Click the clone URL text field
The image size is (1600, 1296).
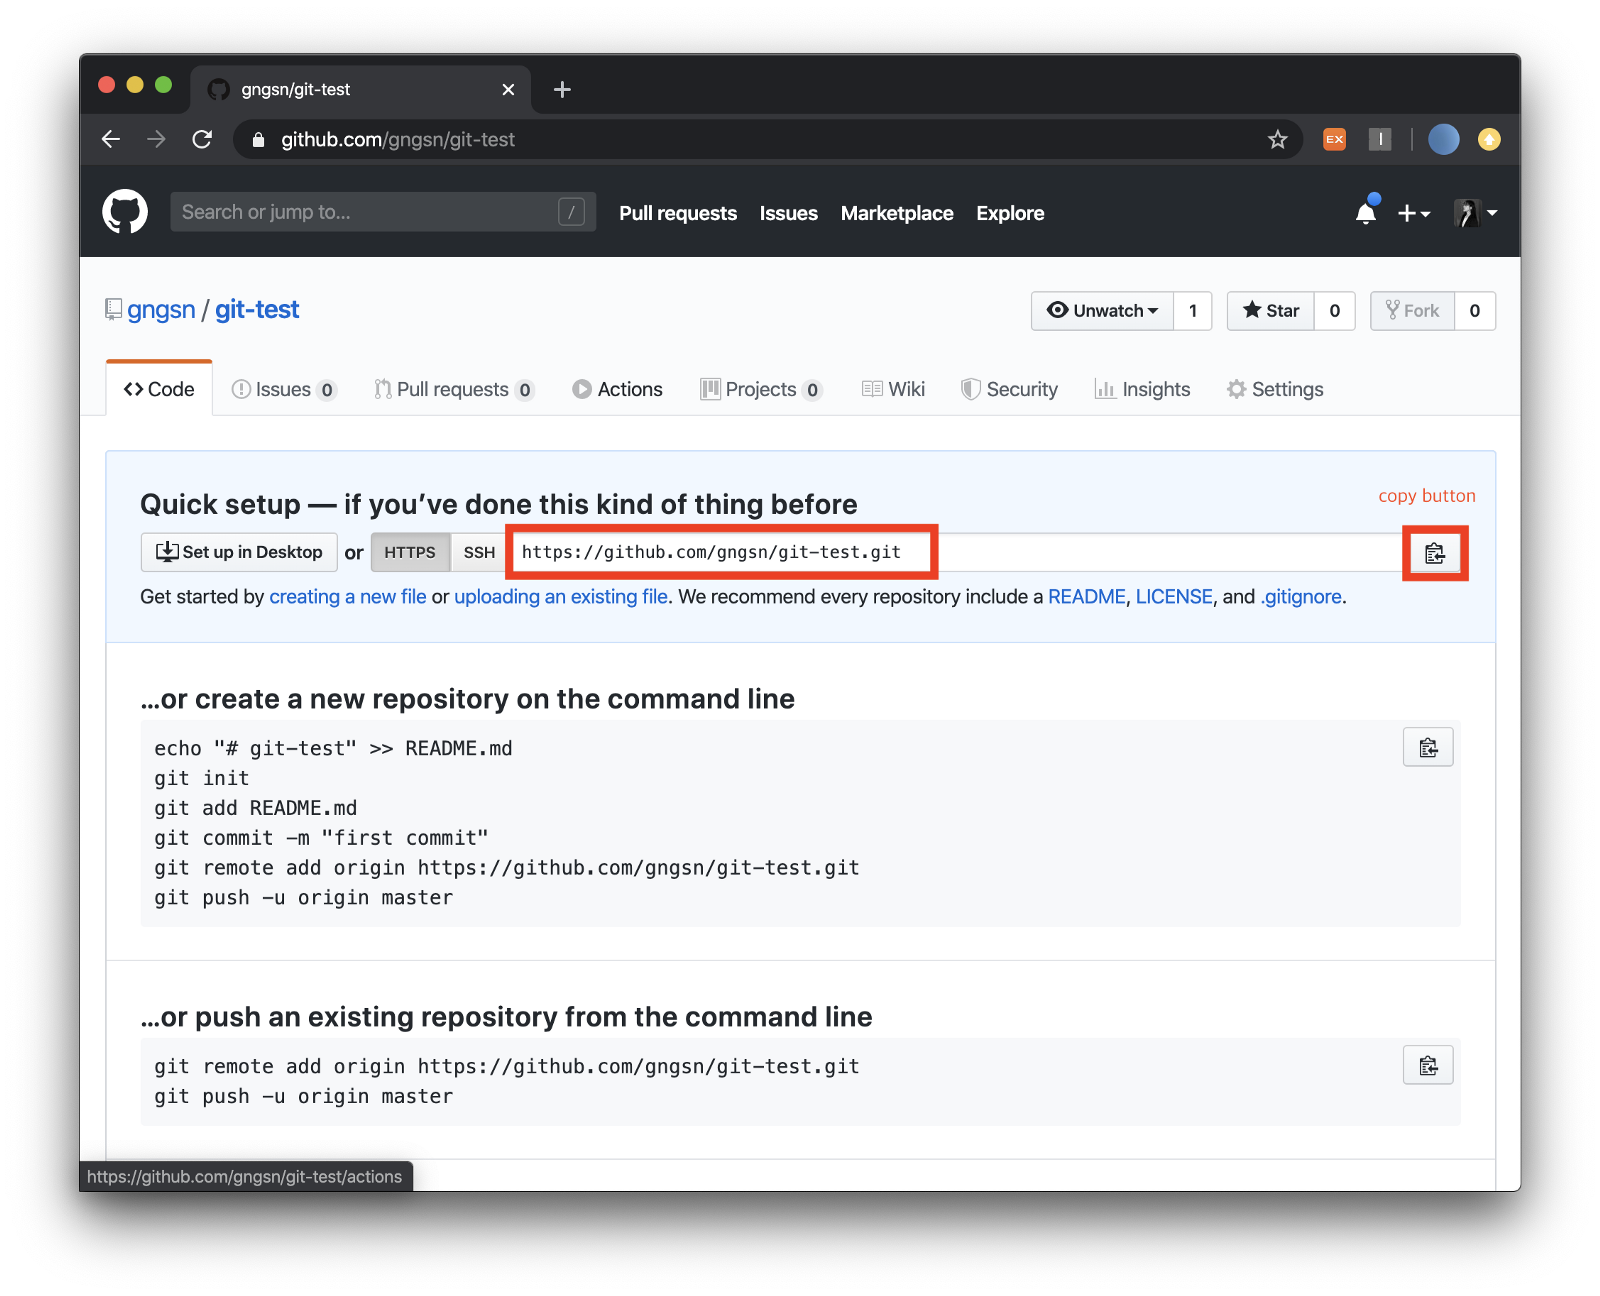pos(955,552)
